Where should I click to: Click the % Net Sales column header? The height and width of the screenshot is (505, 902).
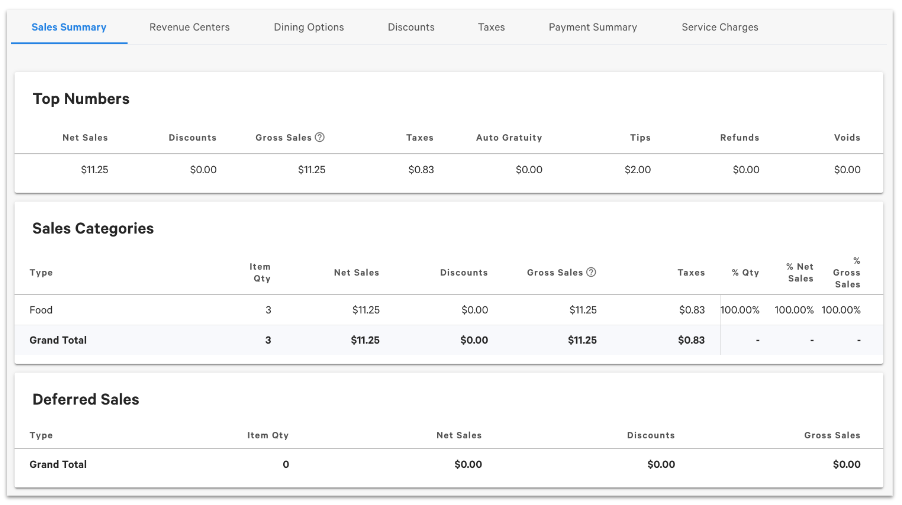(799, 272)
